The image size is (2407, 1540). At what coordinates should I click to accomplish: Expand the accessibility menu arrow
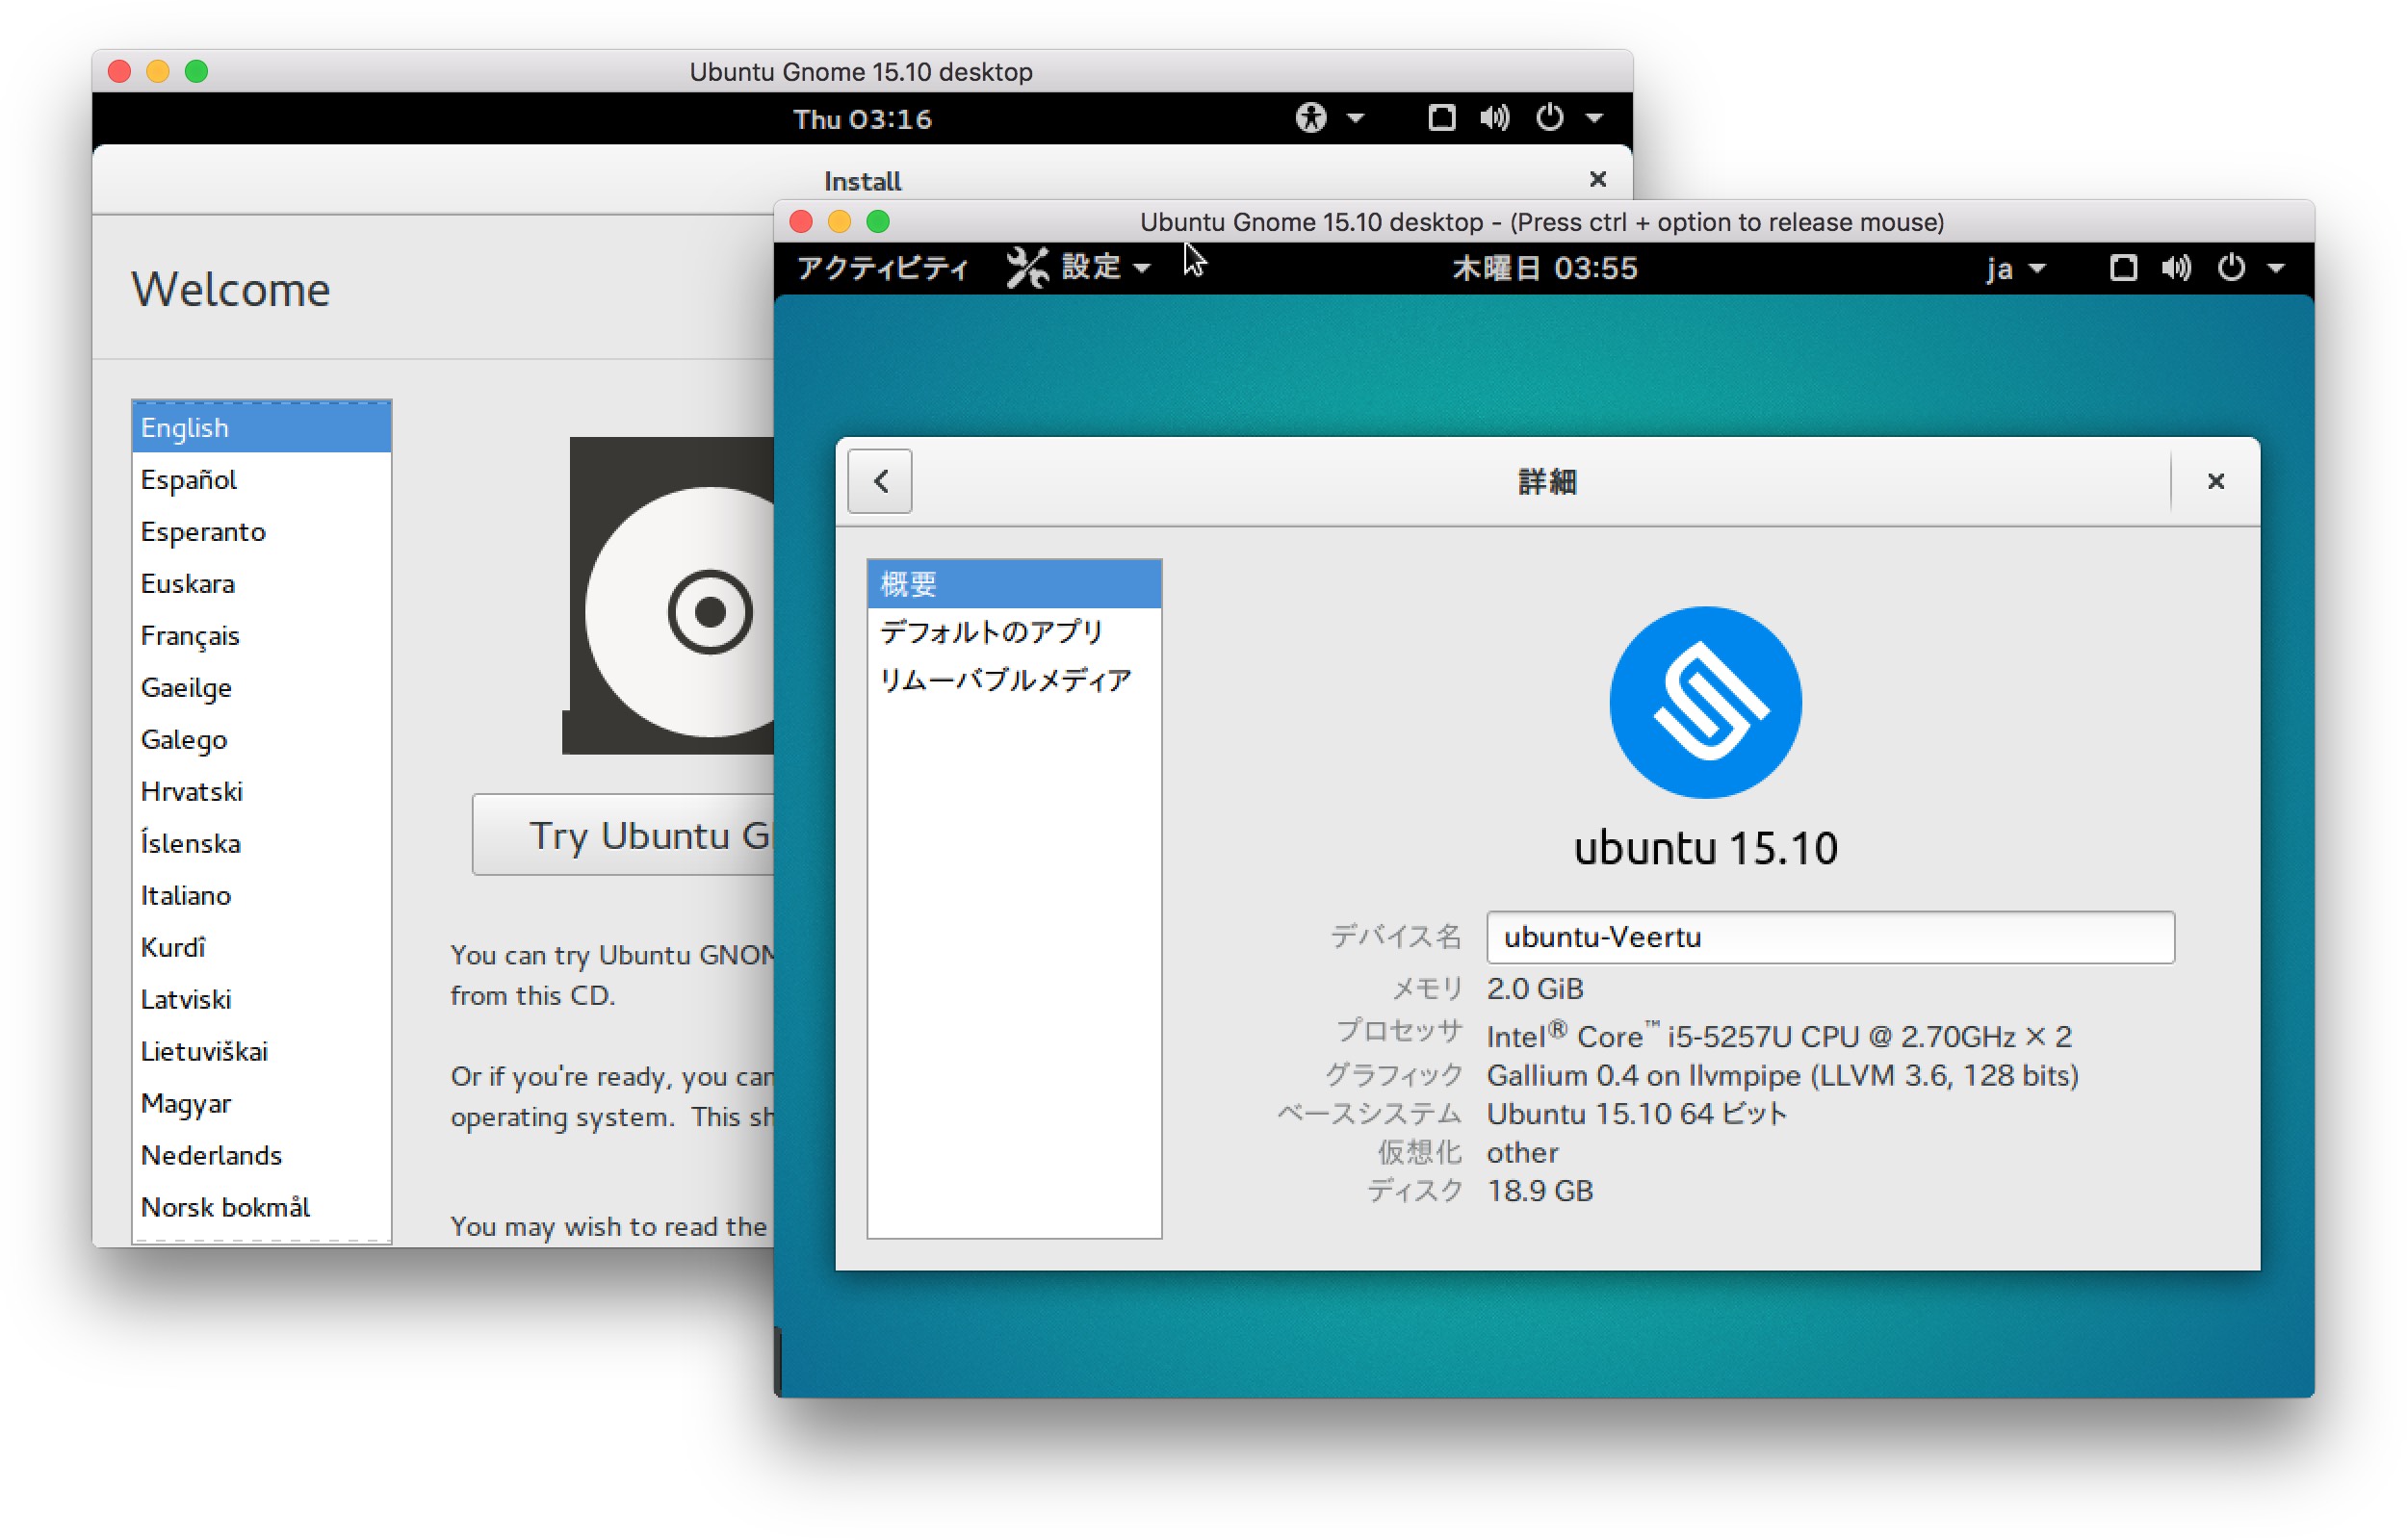click(x=1355, y=118)
